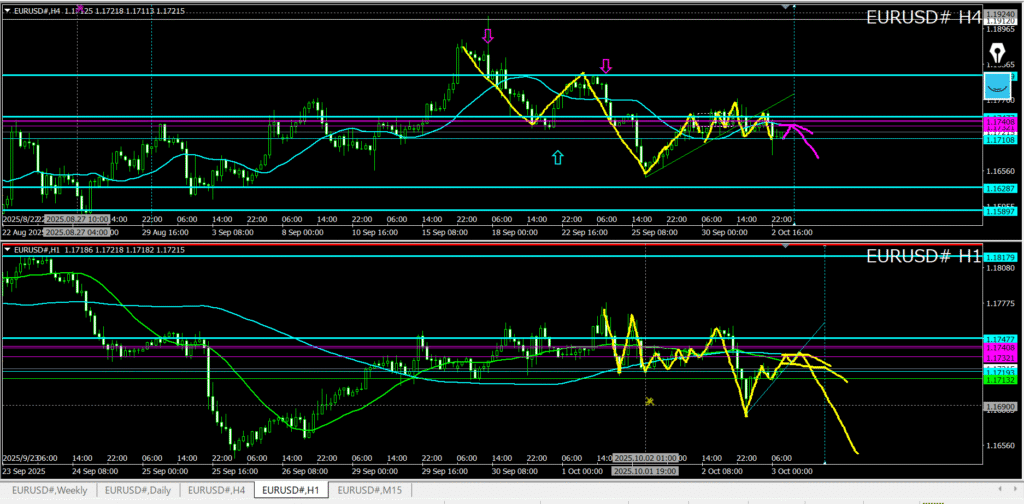Open the EURUSD#,Daily chart tab
Viewport: 1024px width, 504px height.
(x=139, y=490)
